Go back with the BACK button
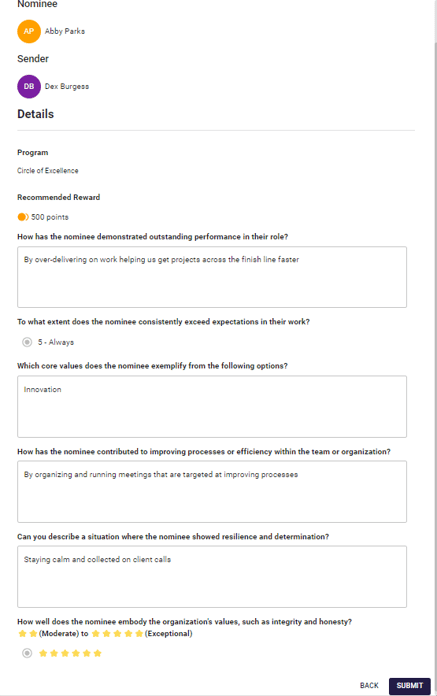The width and height of the screenshot is (437, 696). coord(369,686)
